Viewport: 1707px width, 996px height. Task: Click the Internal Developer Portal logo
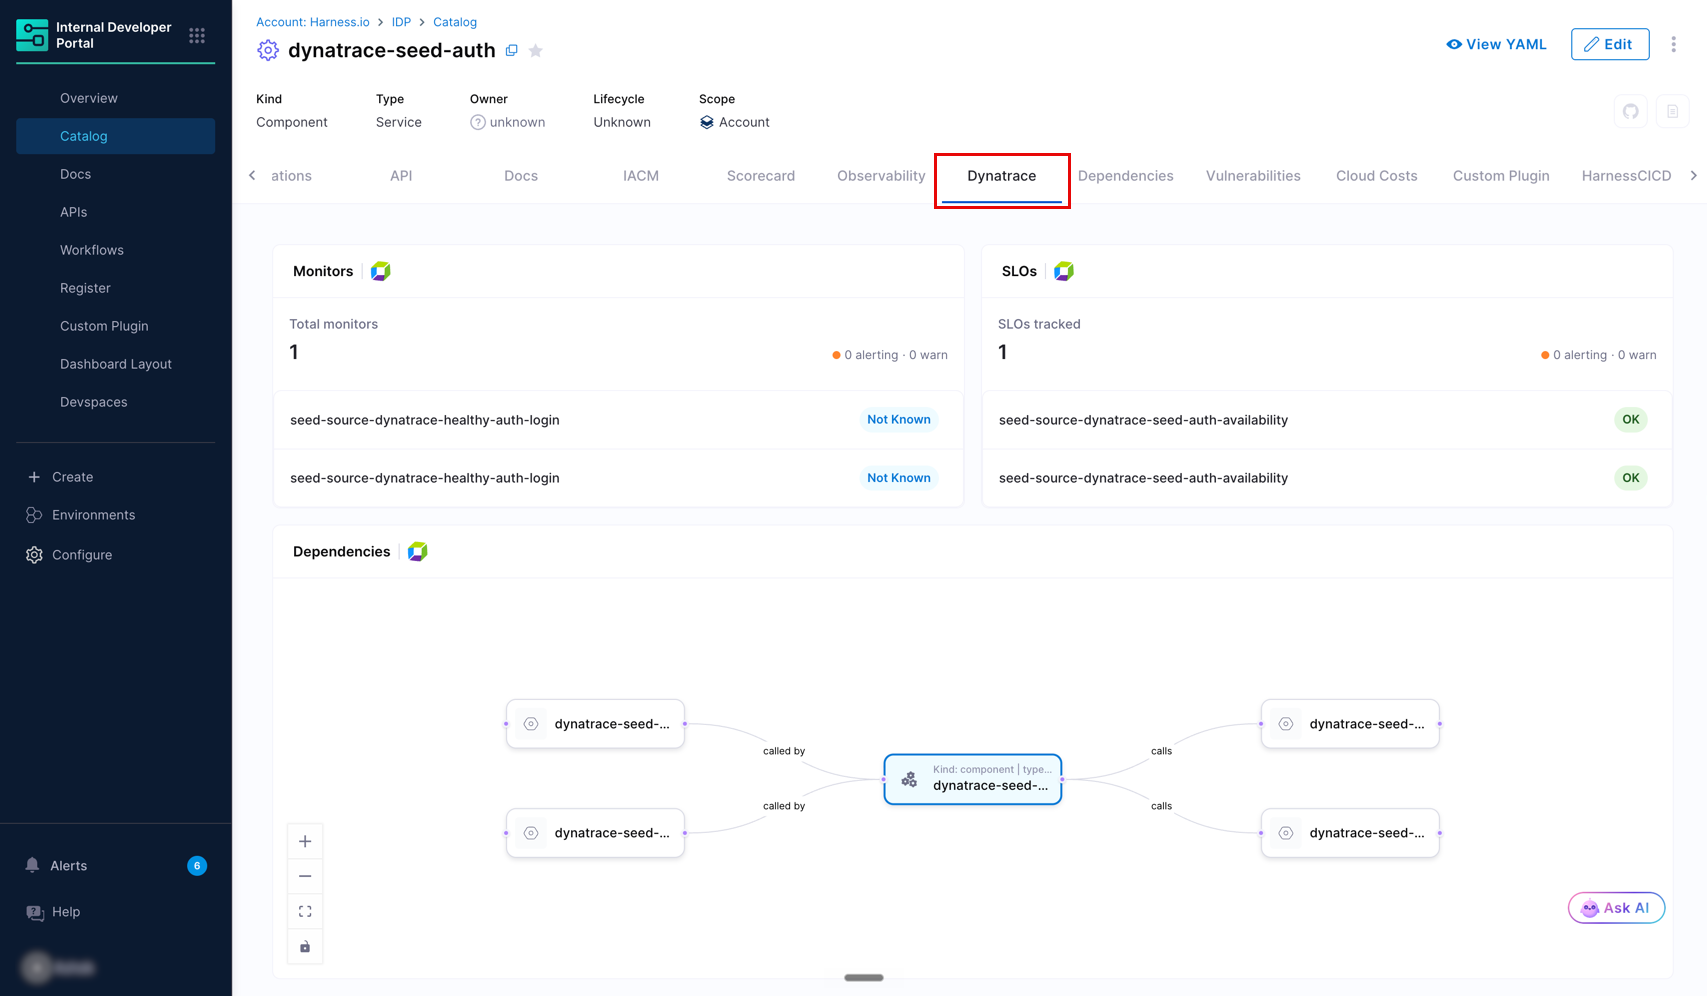pyautogui.click(x=32, y=35)
